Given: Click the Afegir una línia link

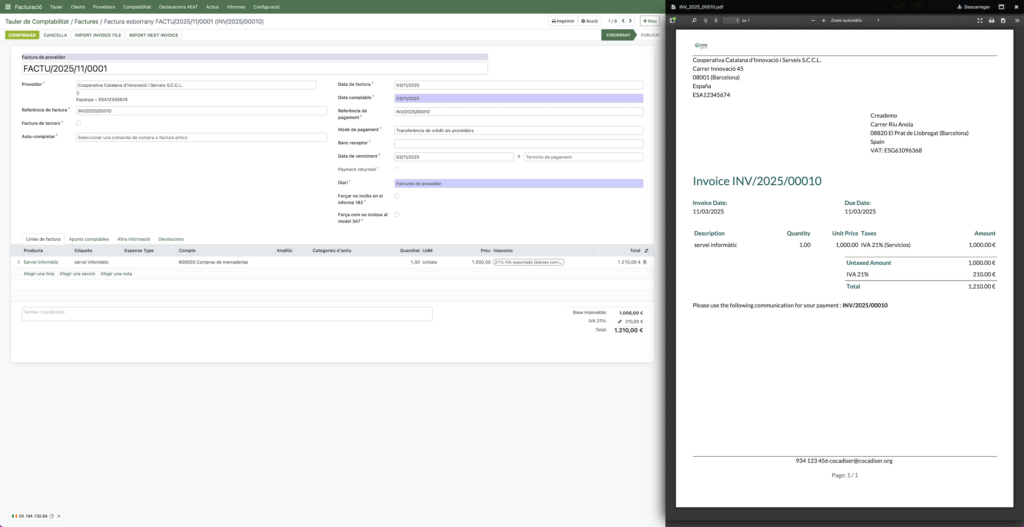Looking at the screenshot, I should click(x=38, y=273).
